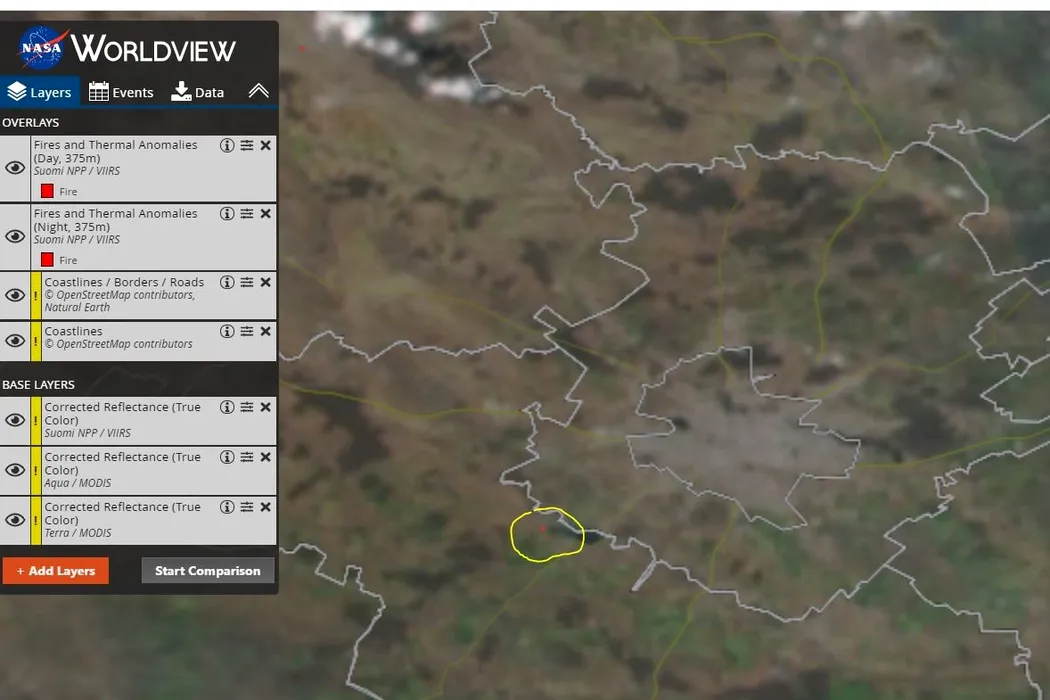
Task: Remove the Aqua / MODIS base layer
Action: (266, 458)
